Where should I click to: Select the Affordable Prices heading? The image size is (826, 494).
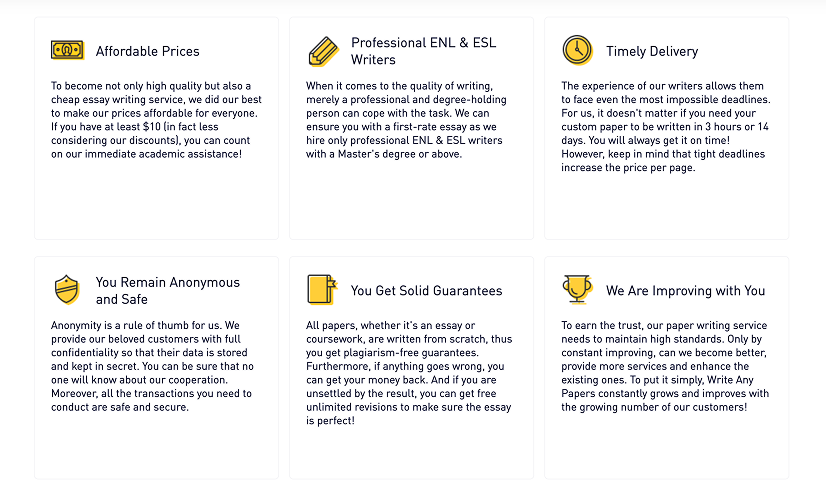pos(147,51)
